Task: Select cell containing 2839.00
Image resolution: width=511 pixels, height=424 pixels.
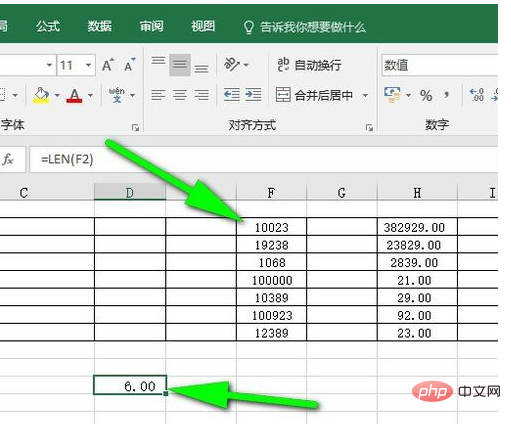Action: click(x=417, y=262)
